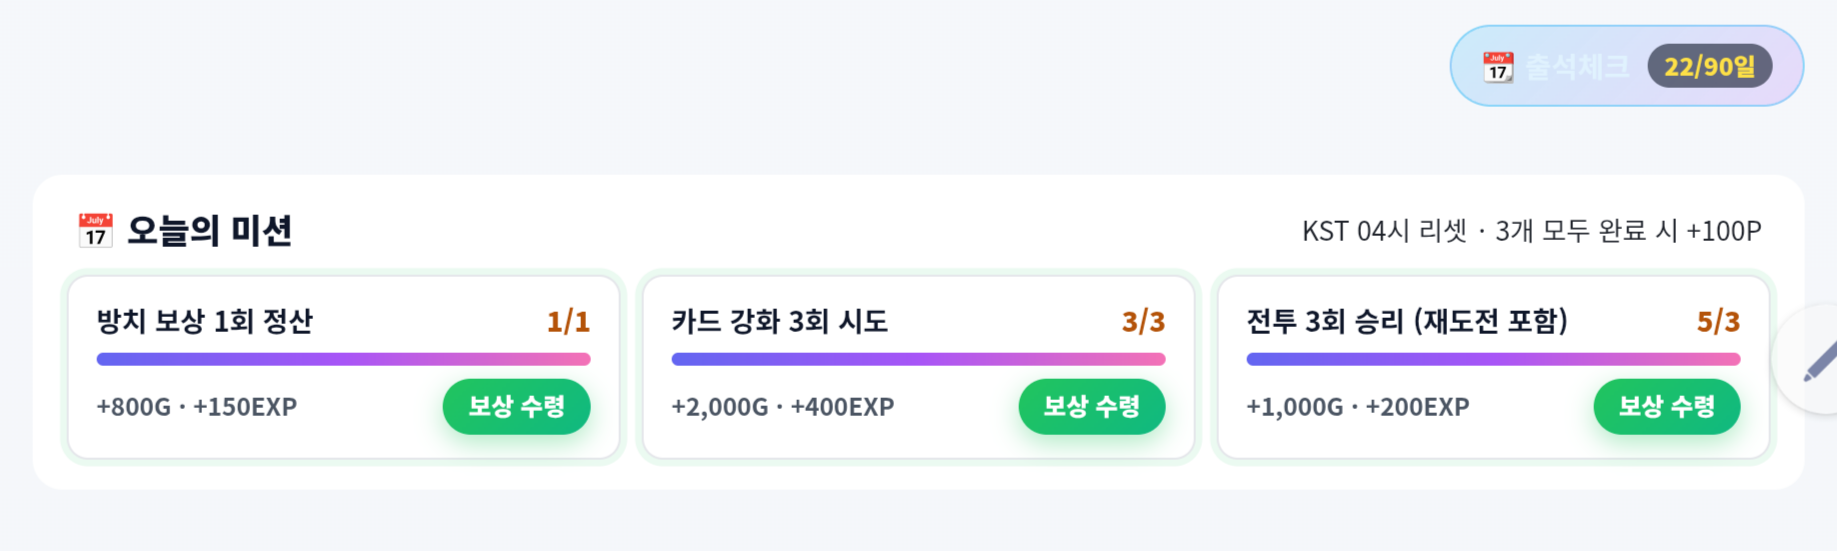Claim reward for 전투 3회 승리 mission
The image size is (1837, 551).
point(1667,406)
